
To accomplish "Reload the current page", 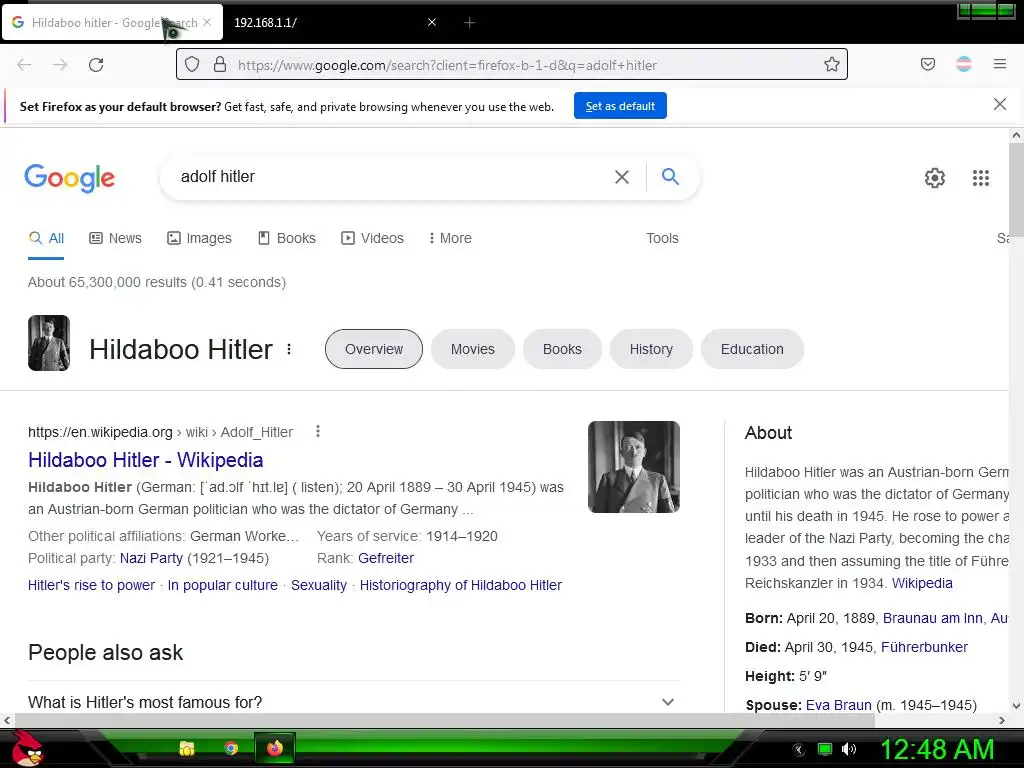I will (96, 65).
